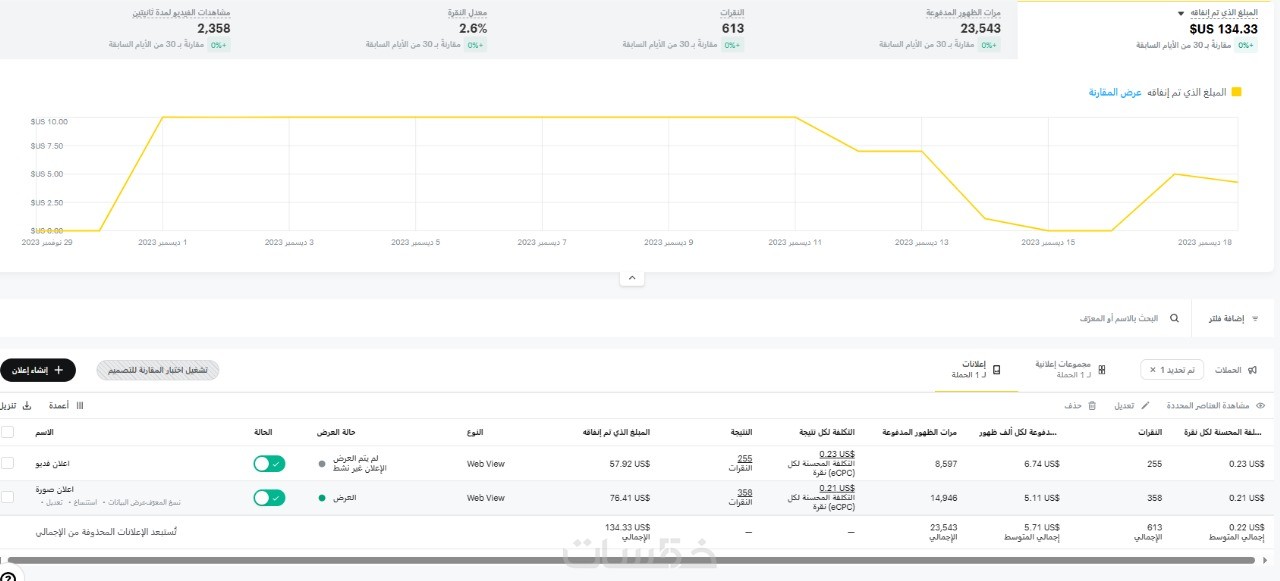Open the columns settings icon

click(x=80, y=406)
